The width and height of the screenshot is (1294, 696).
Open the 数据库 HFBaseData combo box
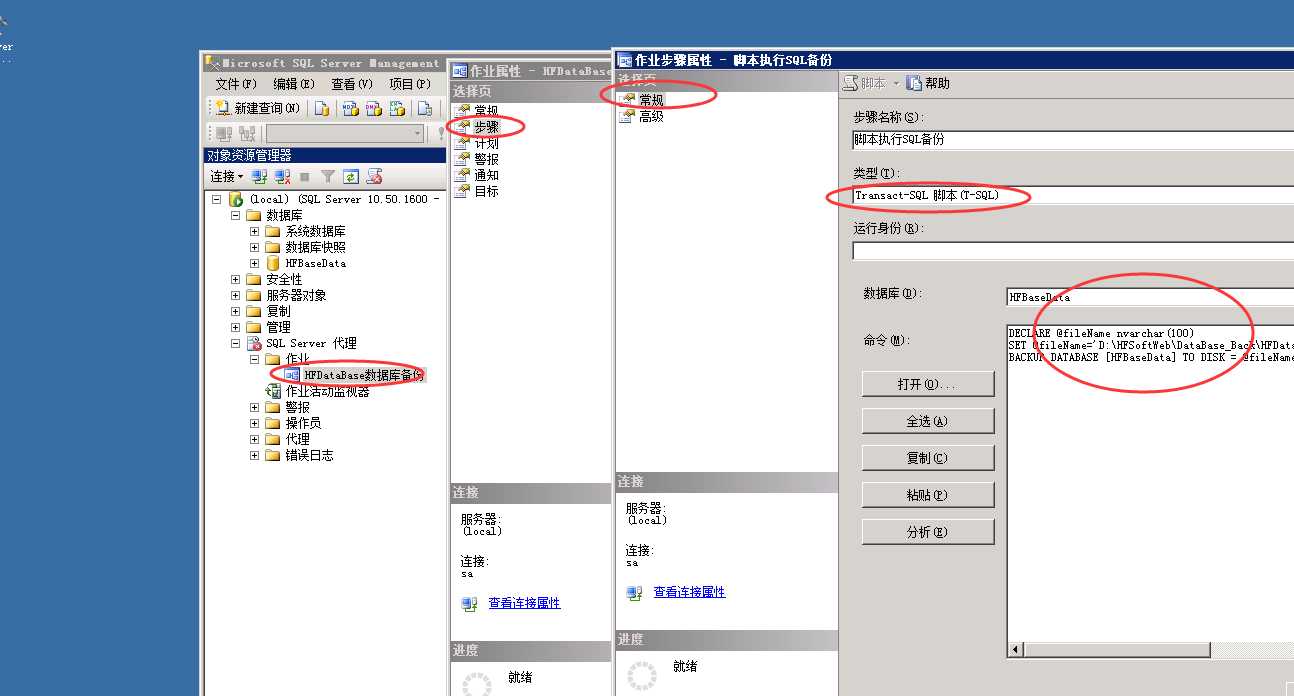pos(1150,297)
